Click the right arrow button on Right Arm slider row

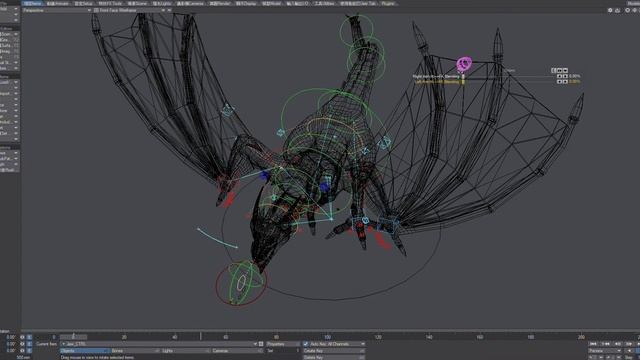click(x=565, y=76)
